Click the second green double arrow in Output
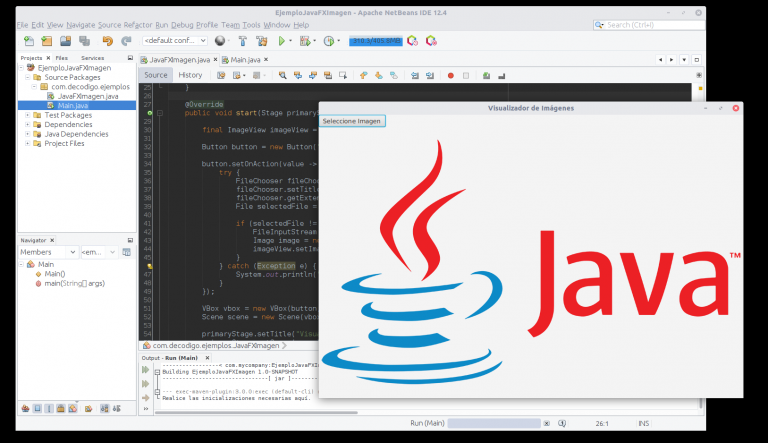The height and width of the screenshot is (443, 768). 145,384
